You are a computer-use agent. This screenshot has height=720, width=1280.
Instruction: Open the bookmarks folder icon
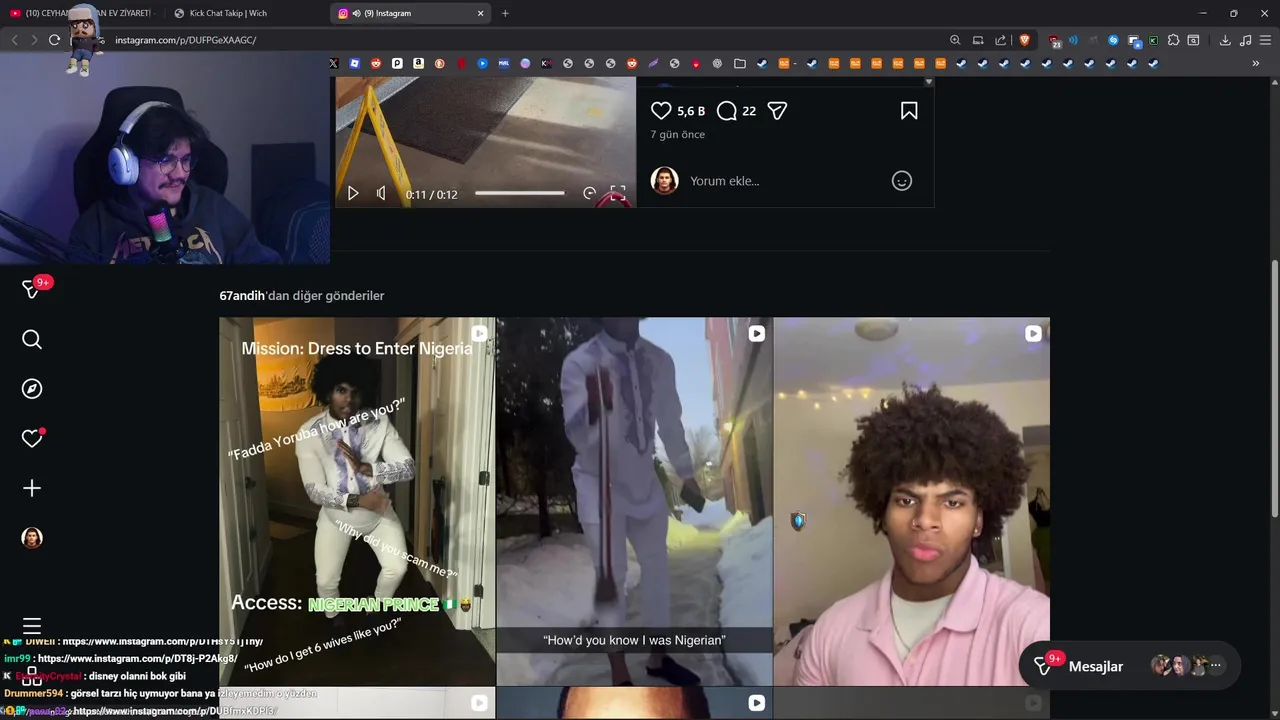click(x=739, y=63)
